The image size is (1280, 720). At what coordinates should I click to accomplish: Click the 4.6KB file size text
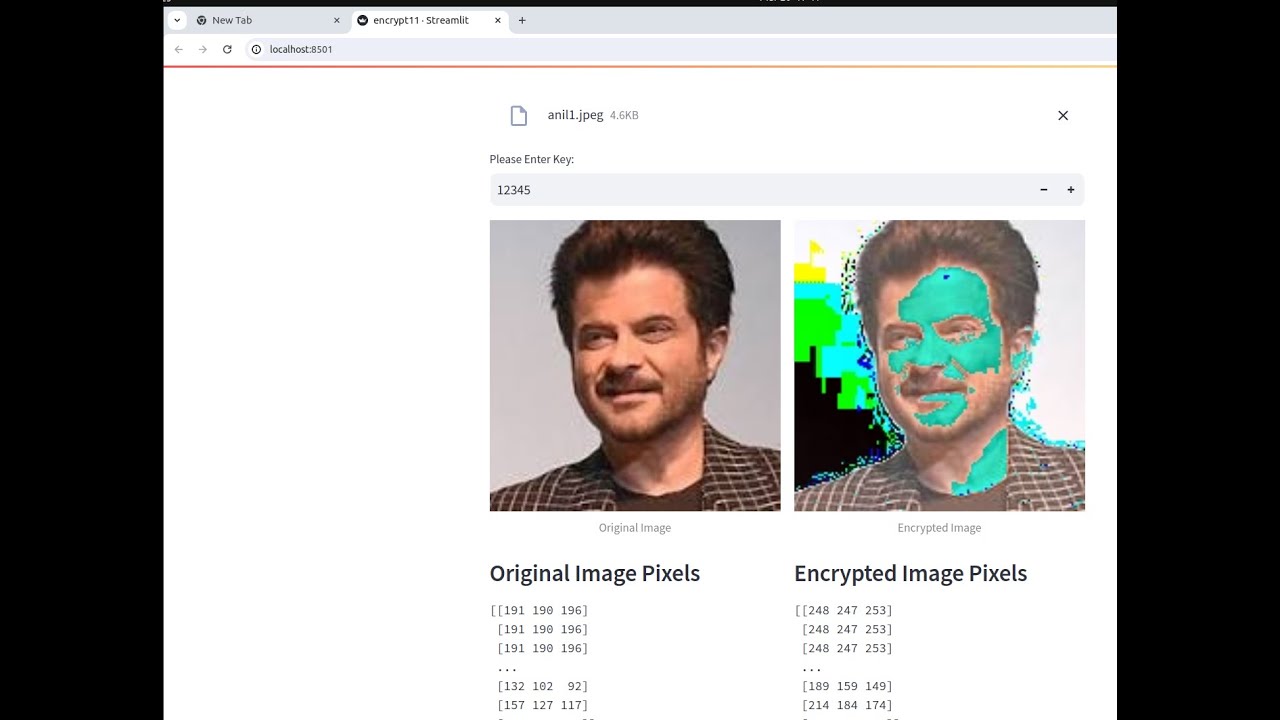point(624,116)
